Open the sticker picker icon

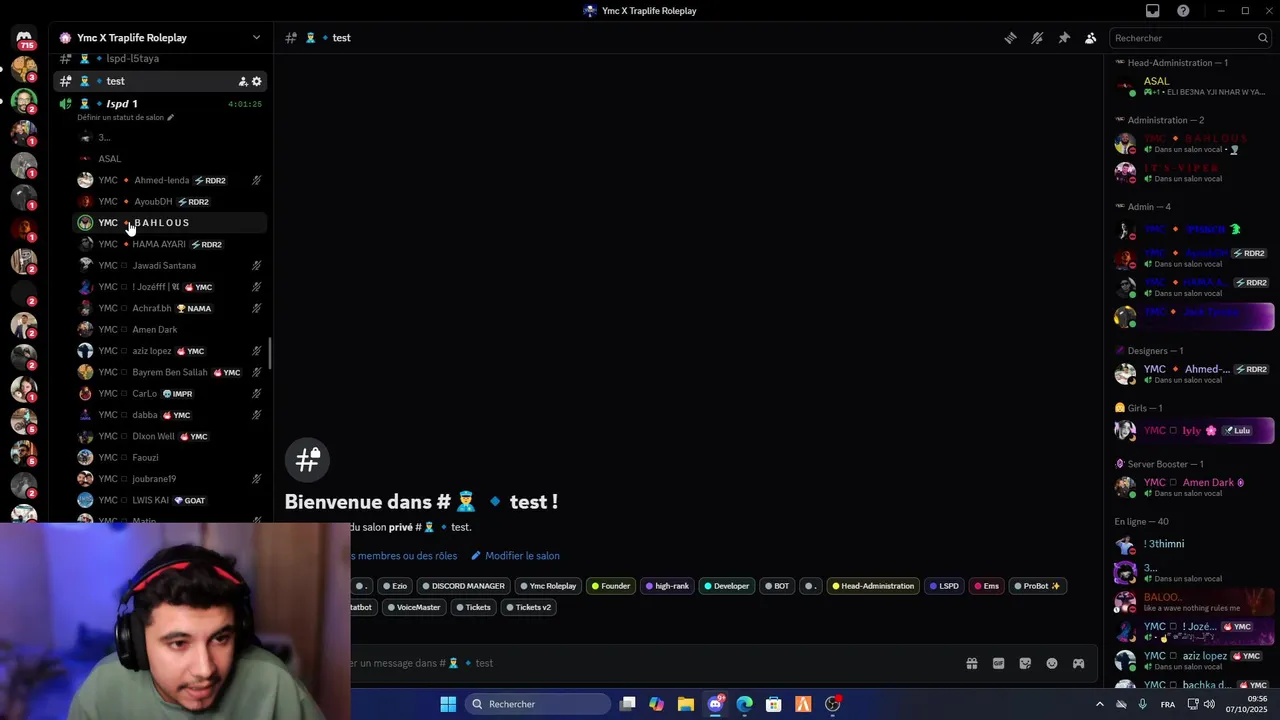click(1025, 663)
